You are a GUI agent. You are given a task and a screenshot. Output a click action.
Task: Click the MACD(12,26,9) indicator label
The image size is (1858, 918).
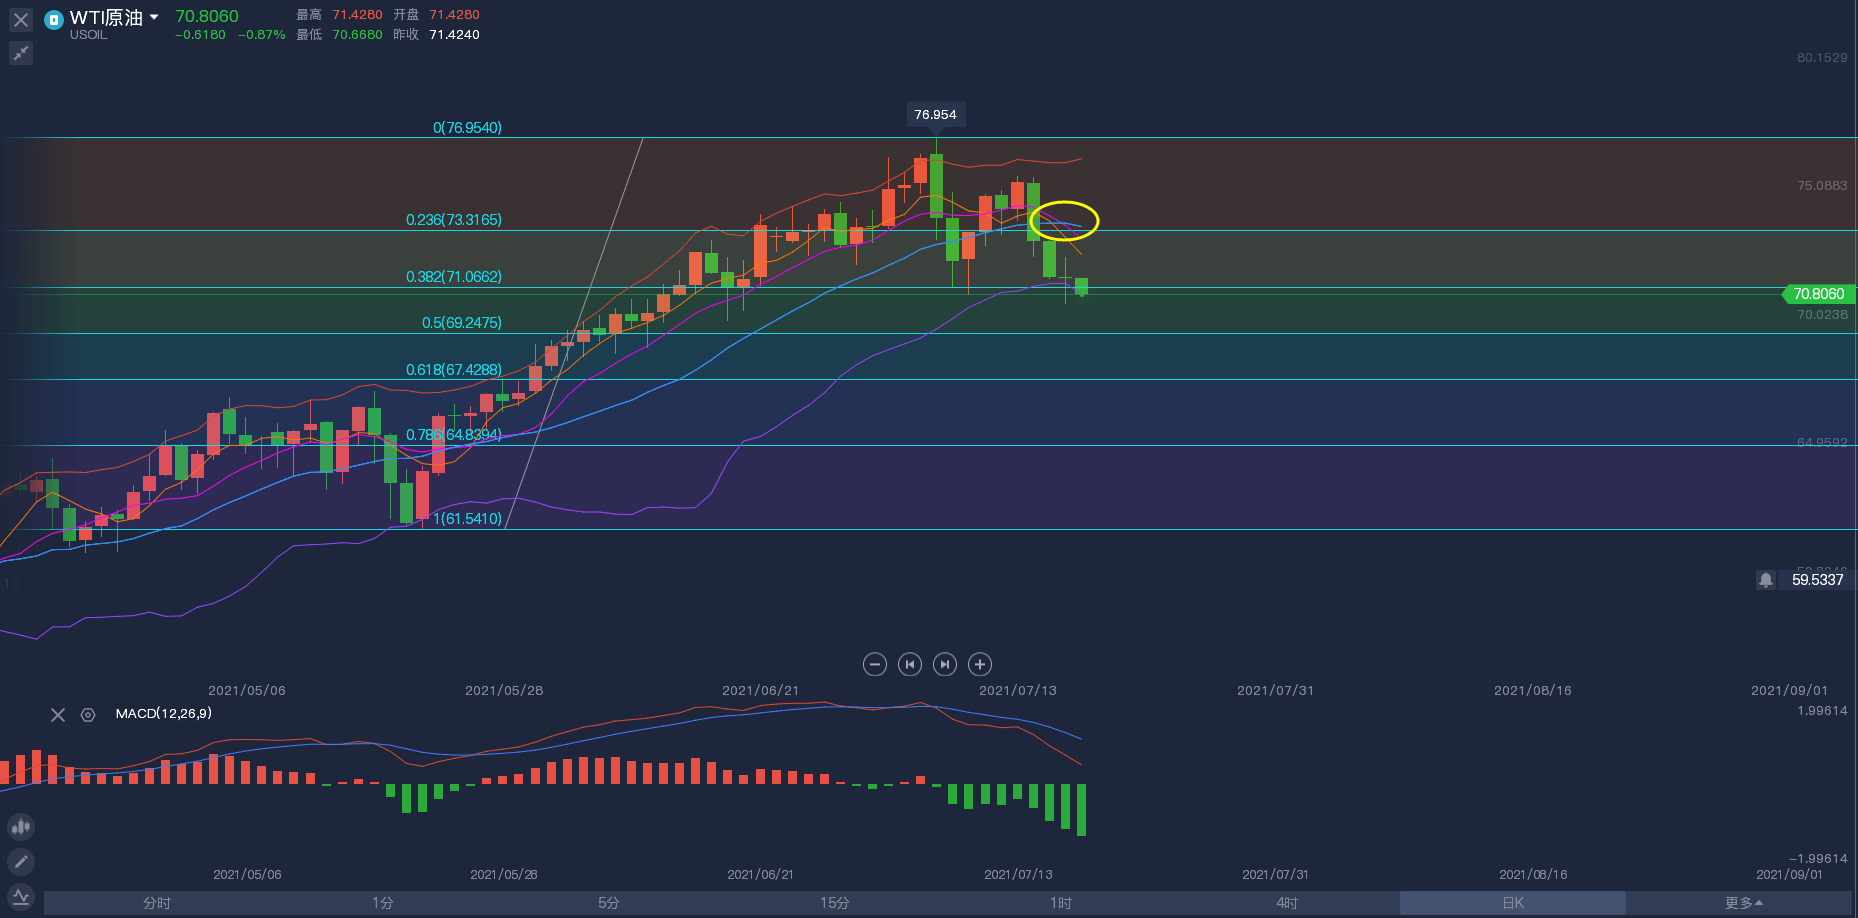164,714
